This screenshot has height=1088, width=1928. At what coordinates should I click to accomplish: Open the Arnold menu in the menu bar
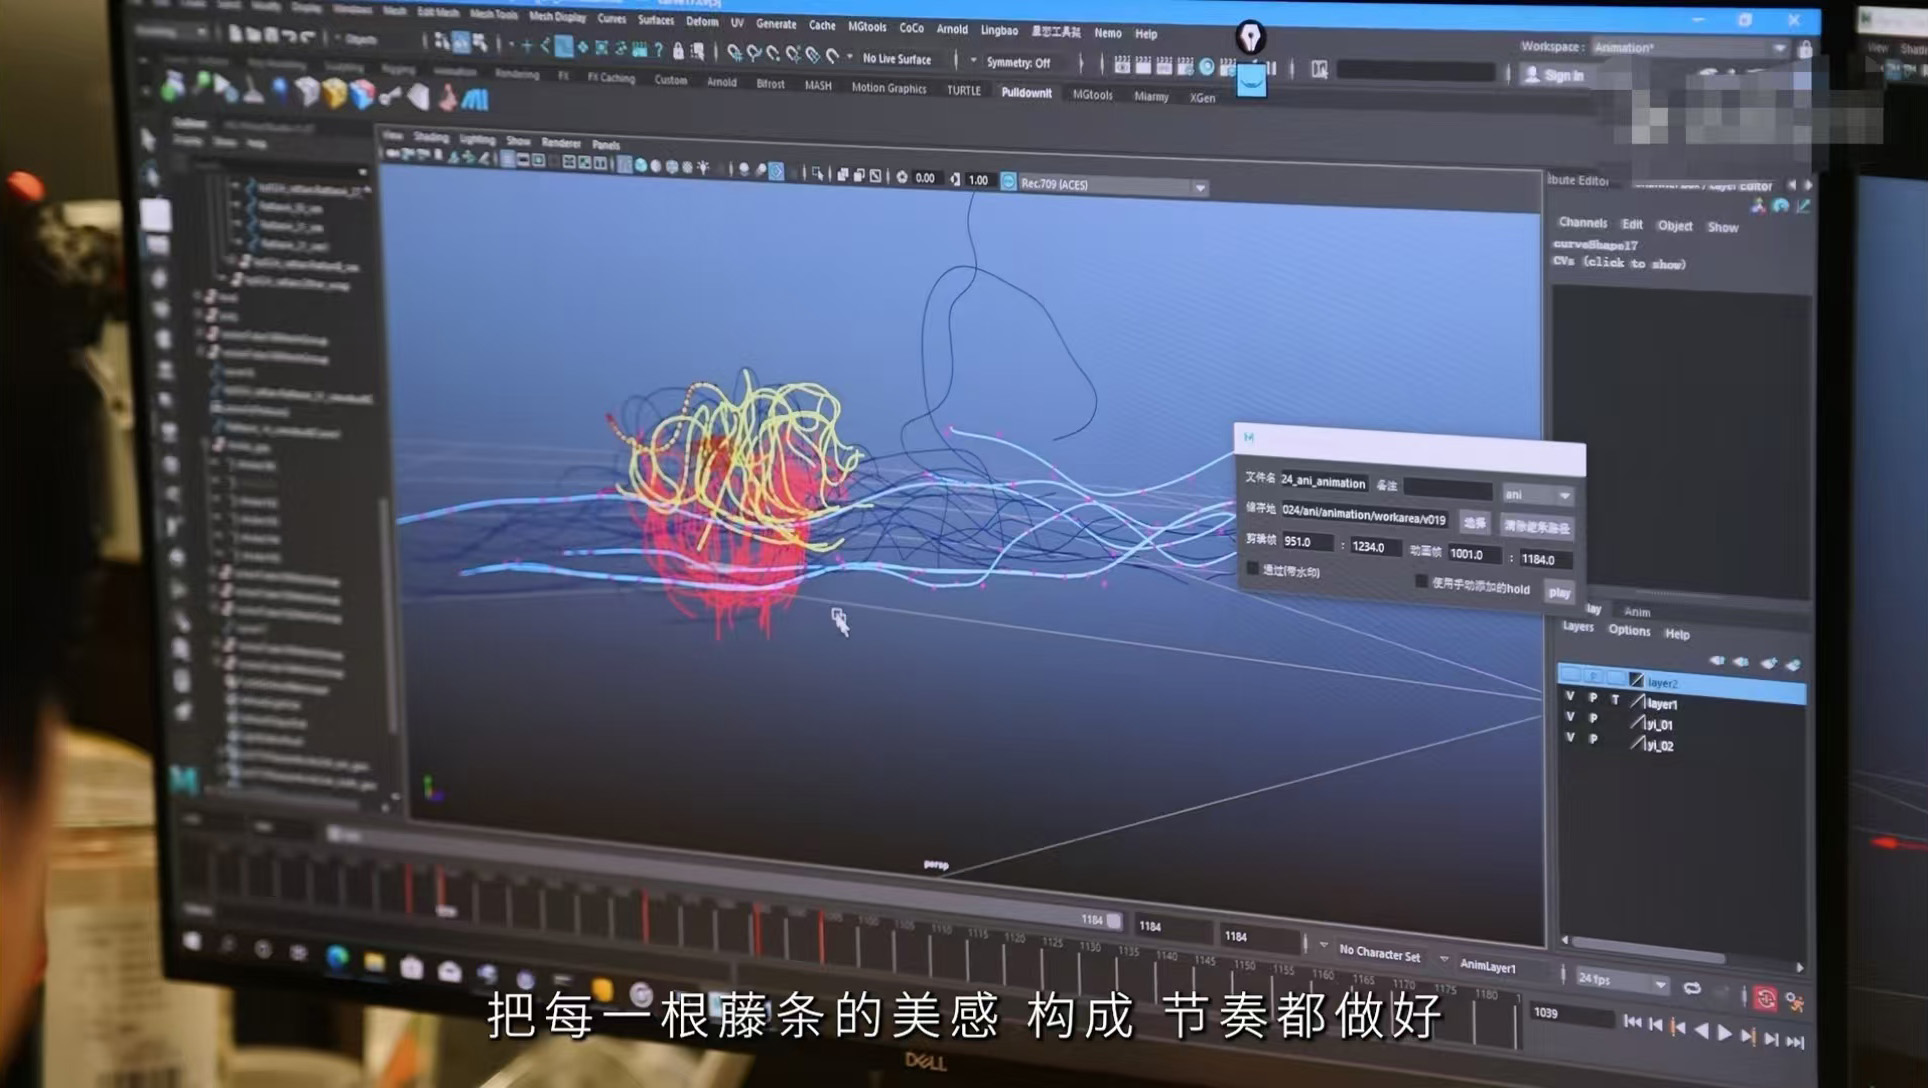click(952, 29)
